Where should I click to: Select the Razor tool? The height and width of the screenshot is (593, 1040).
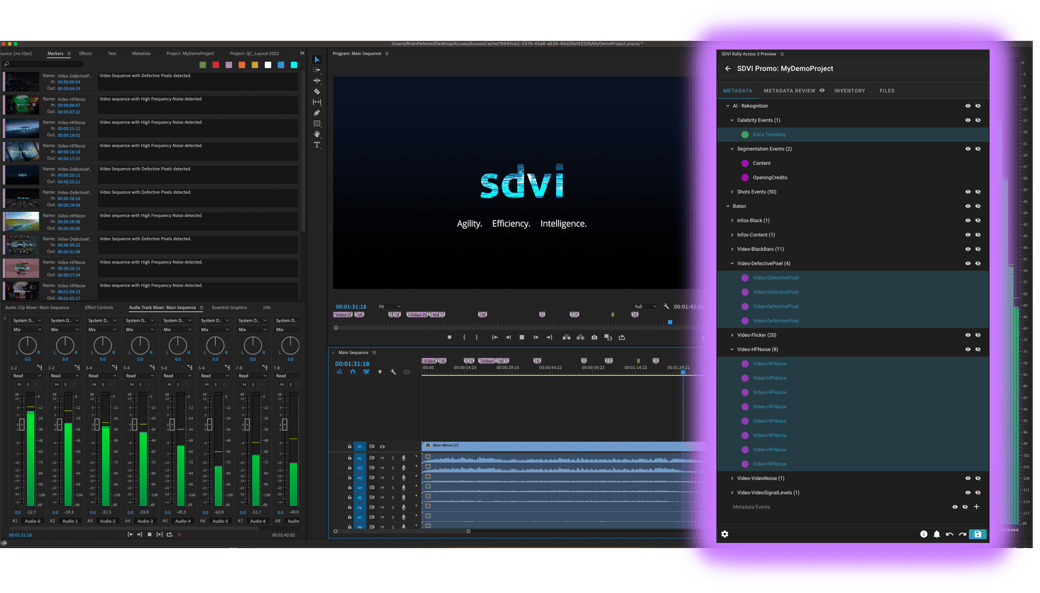click(x=316, y=92)
